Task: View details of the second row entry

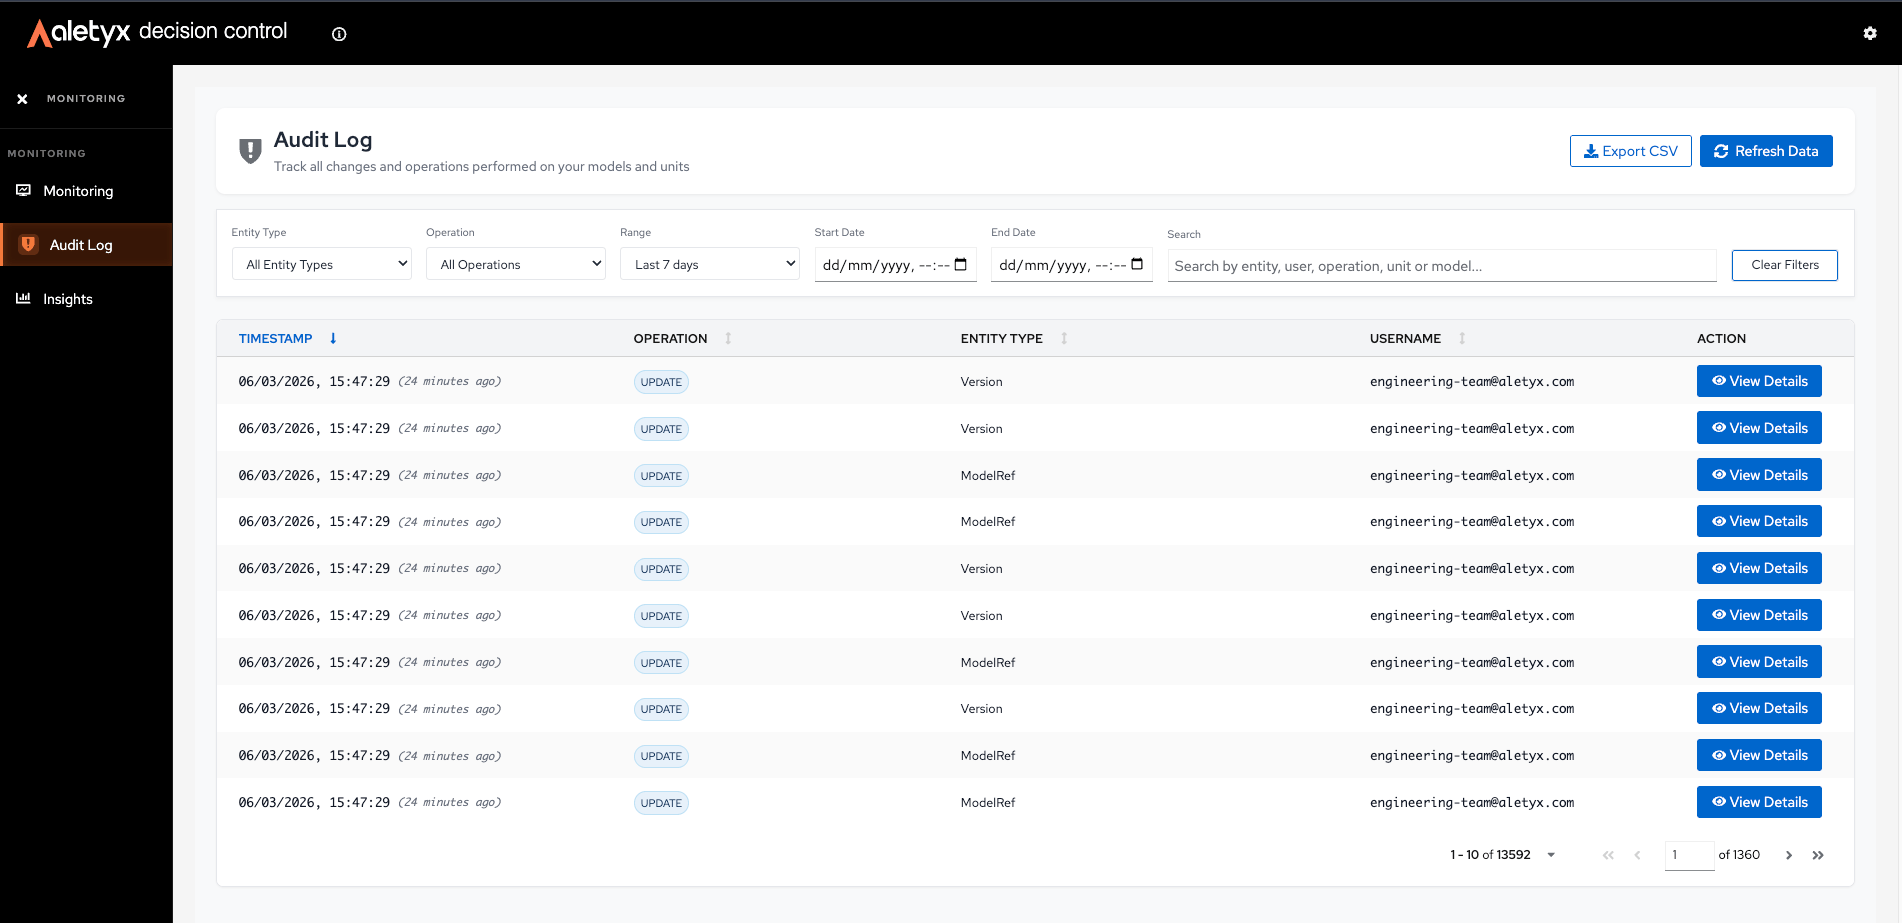Action: coord(1759,428)
